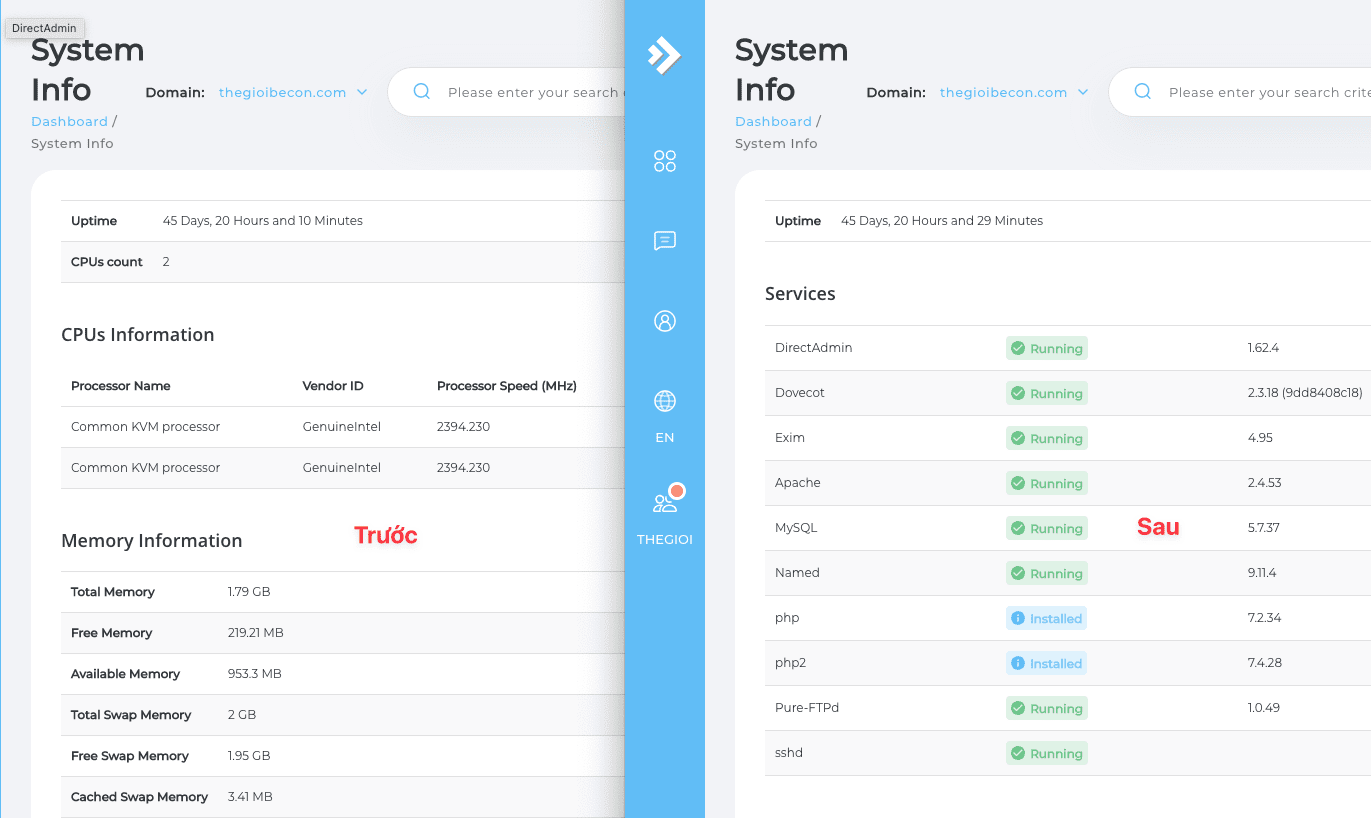Click MySQL version 5.7.37
Screen dimensions: 1371x818
(1264, 528)
